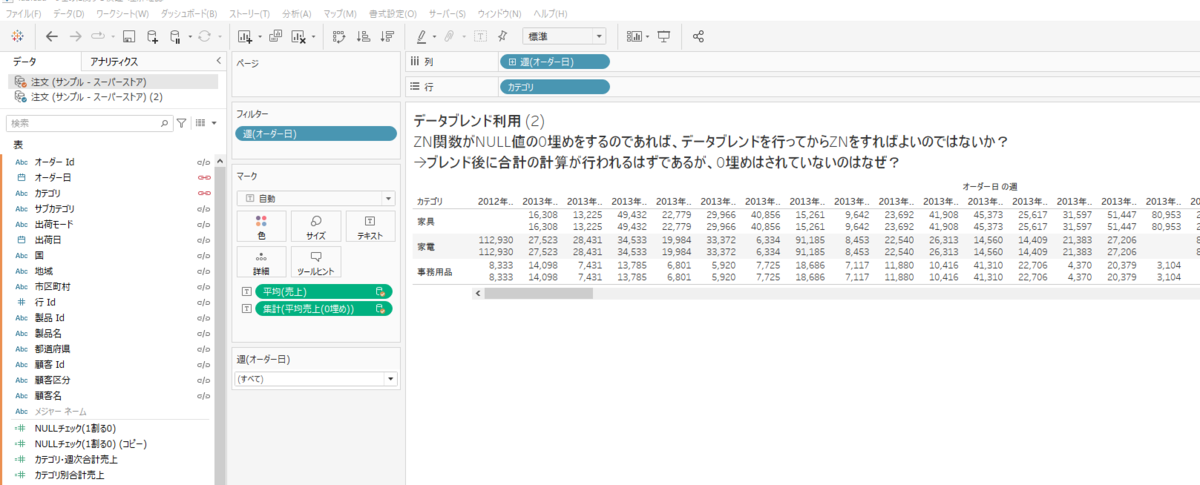Expand the Show Me dropdown arrow
The image size is (1200, 485).
point(647,37)
